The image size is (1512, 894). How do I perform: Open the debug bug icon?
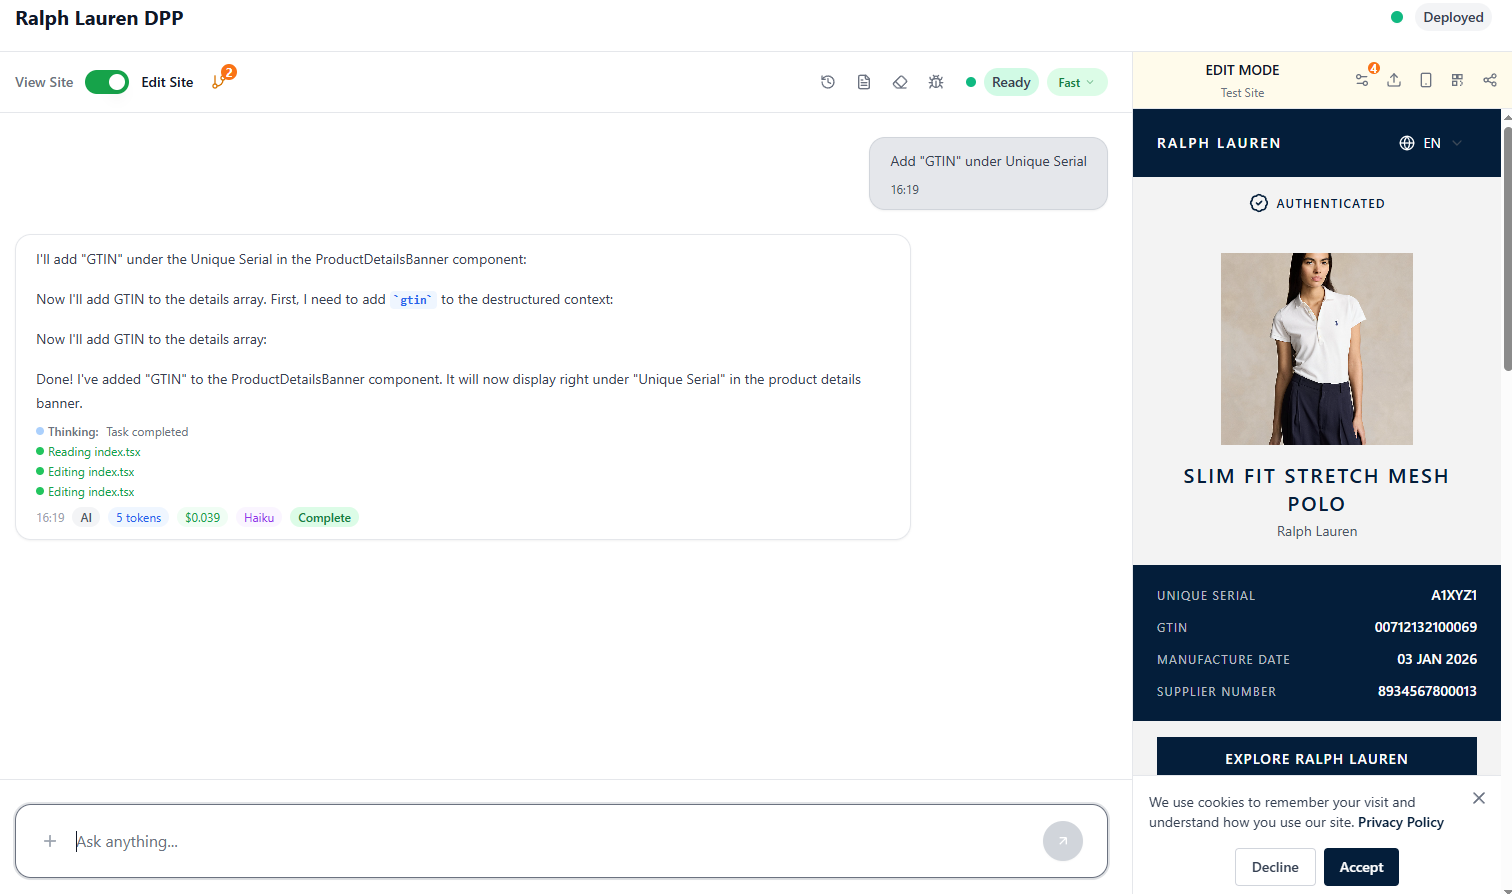tap(936, 82)
